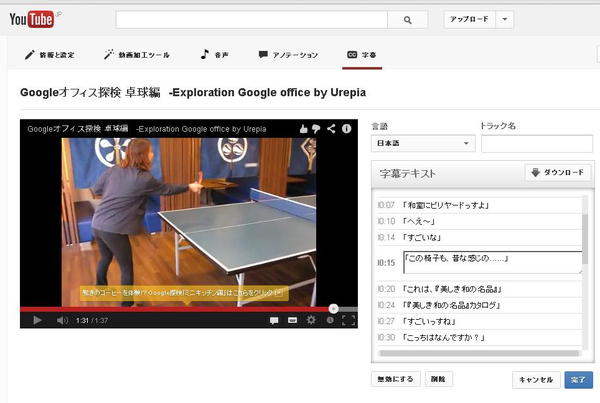Switch to the アノテーション tab
Screen dimensions: 600x403
coord(288,54)
